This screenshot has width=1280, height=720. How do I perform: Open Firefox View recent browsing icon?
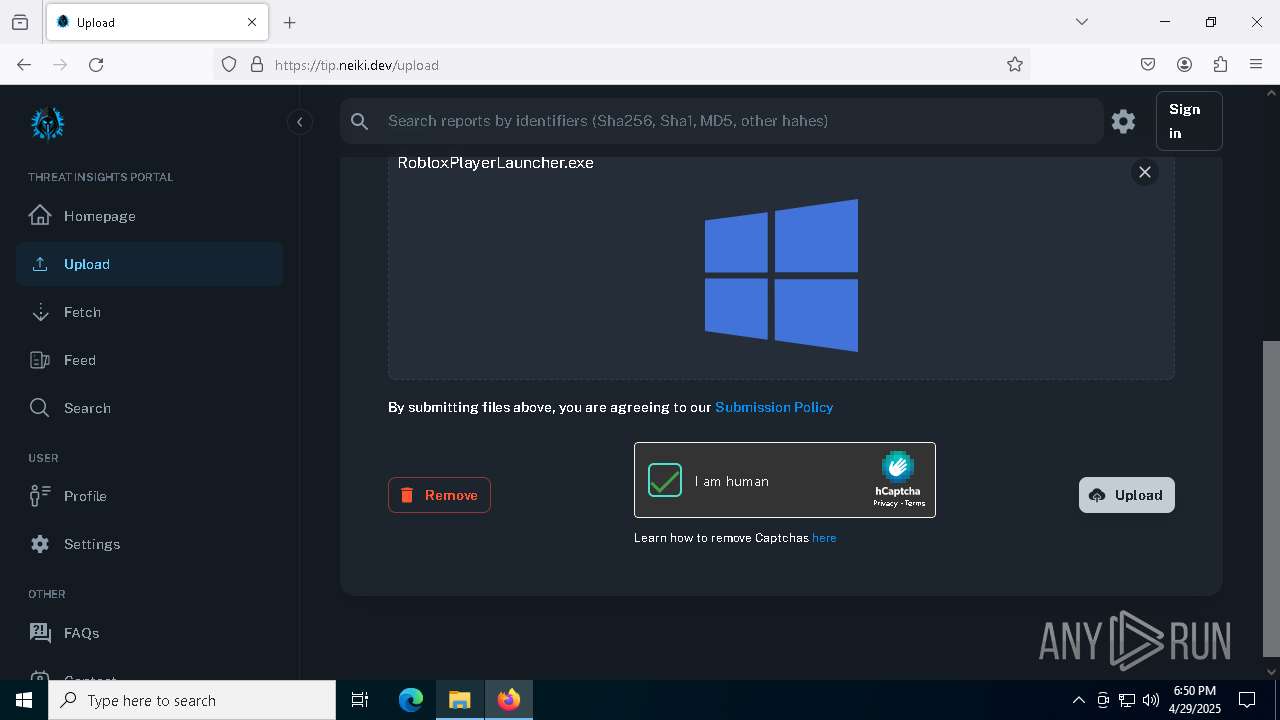tap(20, 22)
